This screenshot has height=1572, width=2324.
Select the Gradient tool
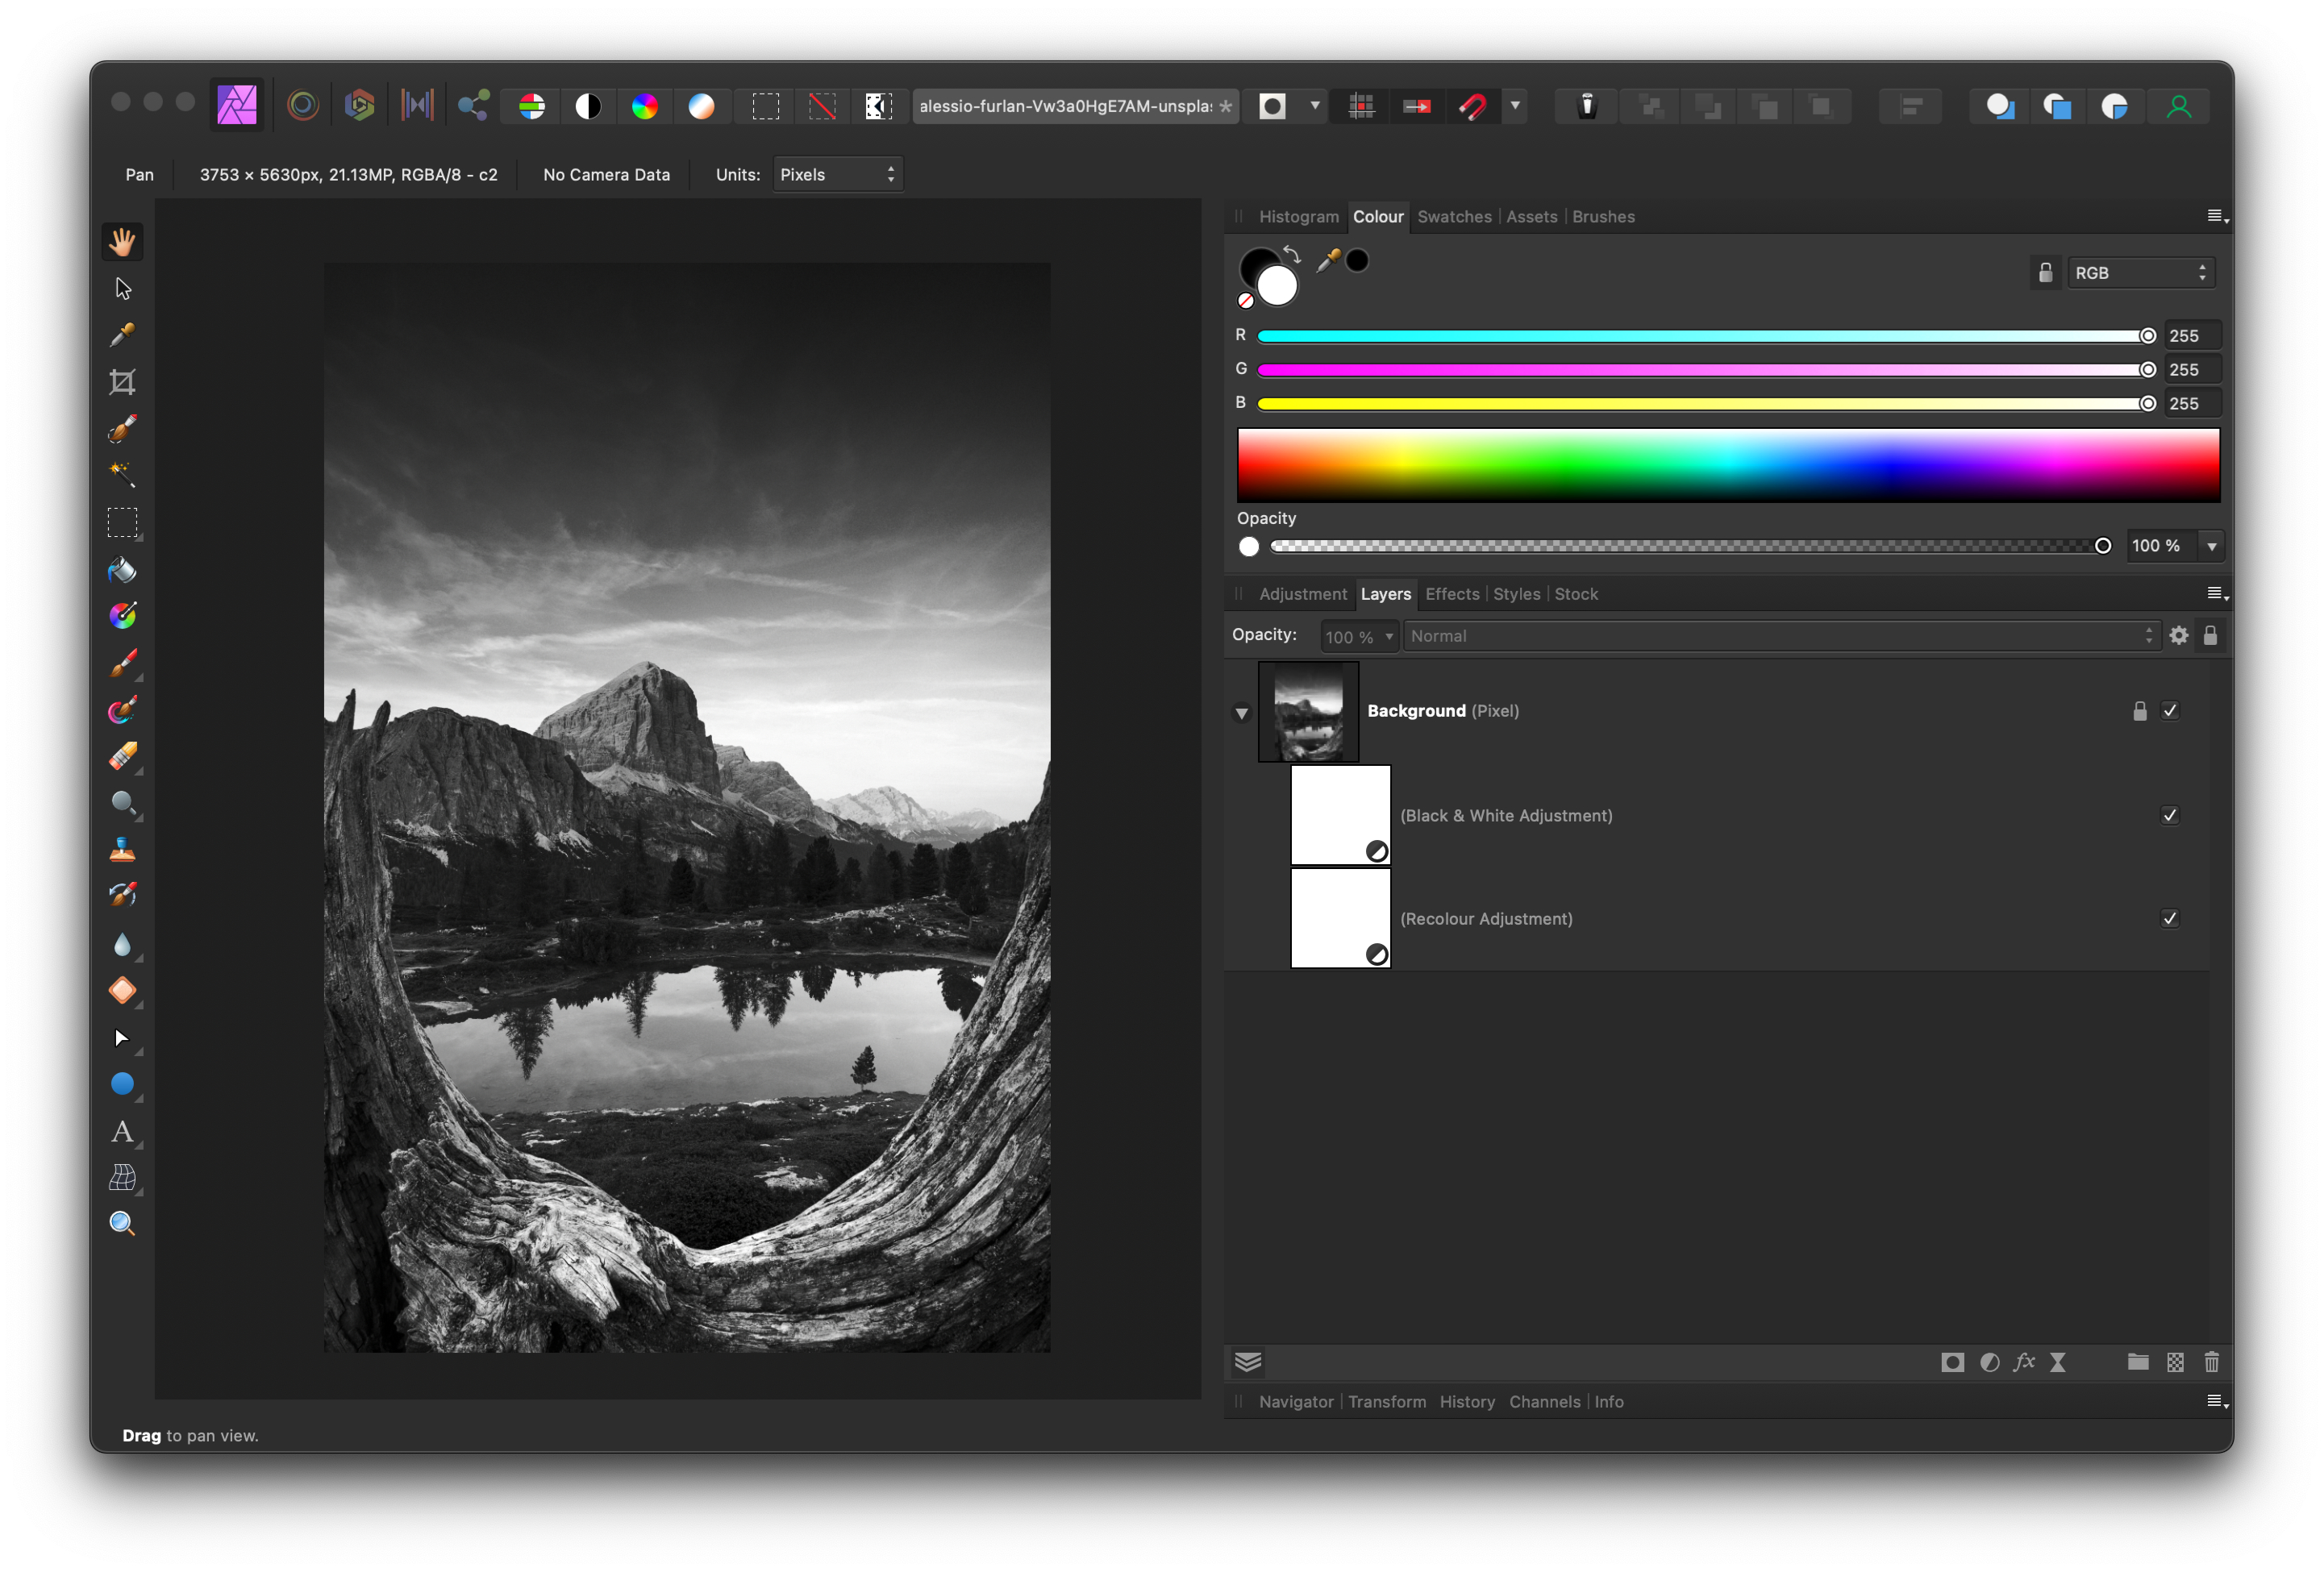(x=122, y=616)
